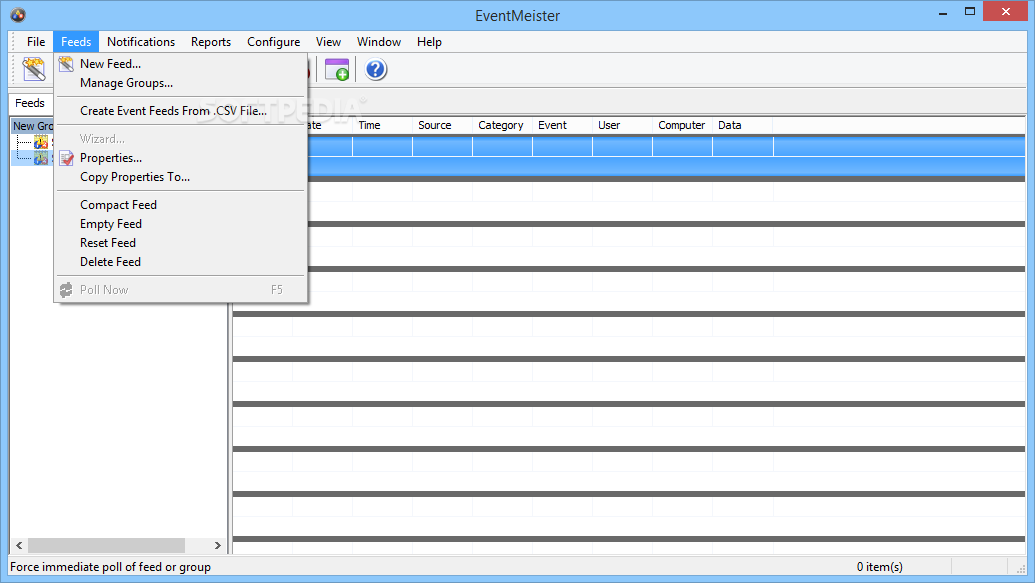Close the open Feeds menu
The width and height of the screenshot is (1035, 583).
click(76, 42)
